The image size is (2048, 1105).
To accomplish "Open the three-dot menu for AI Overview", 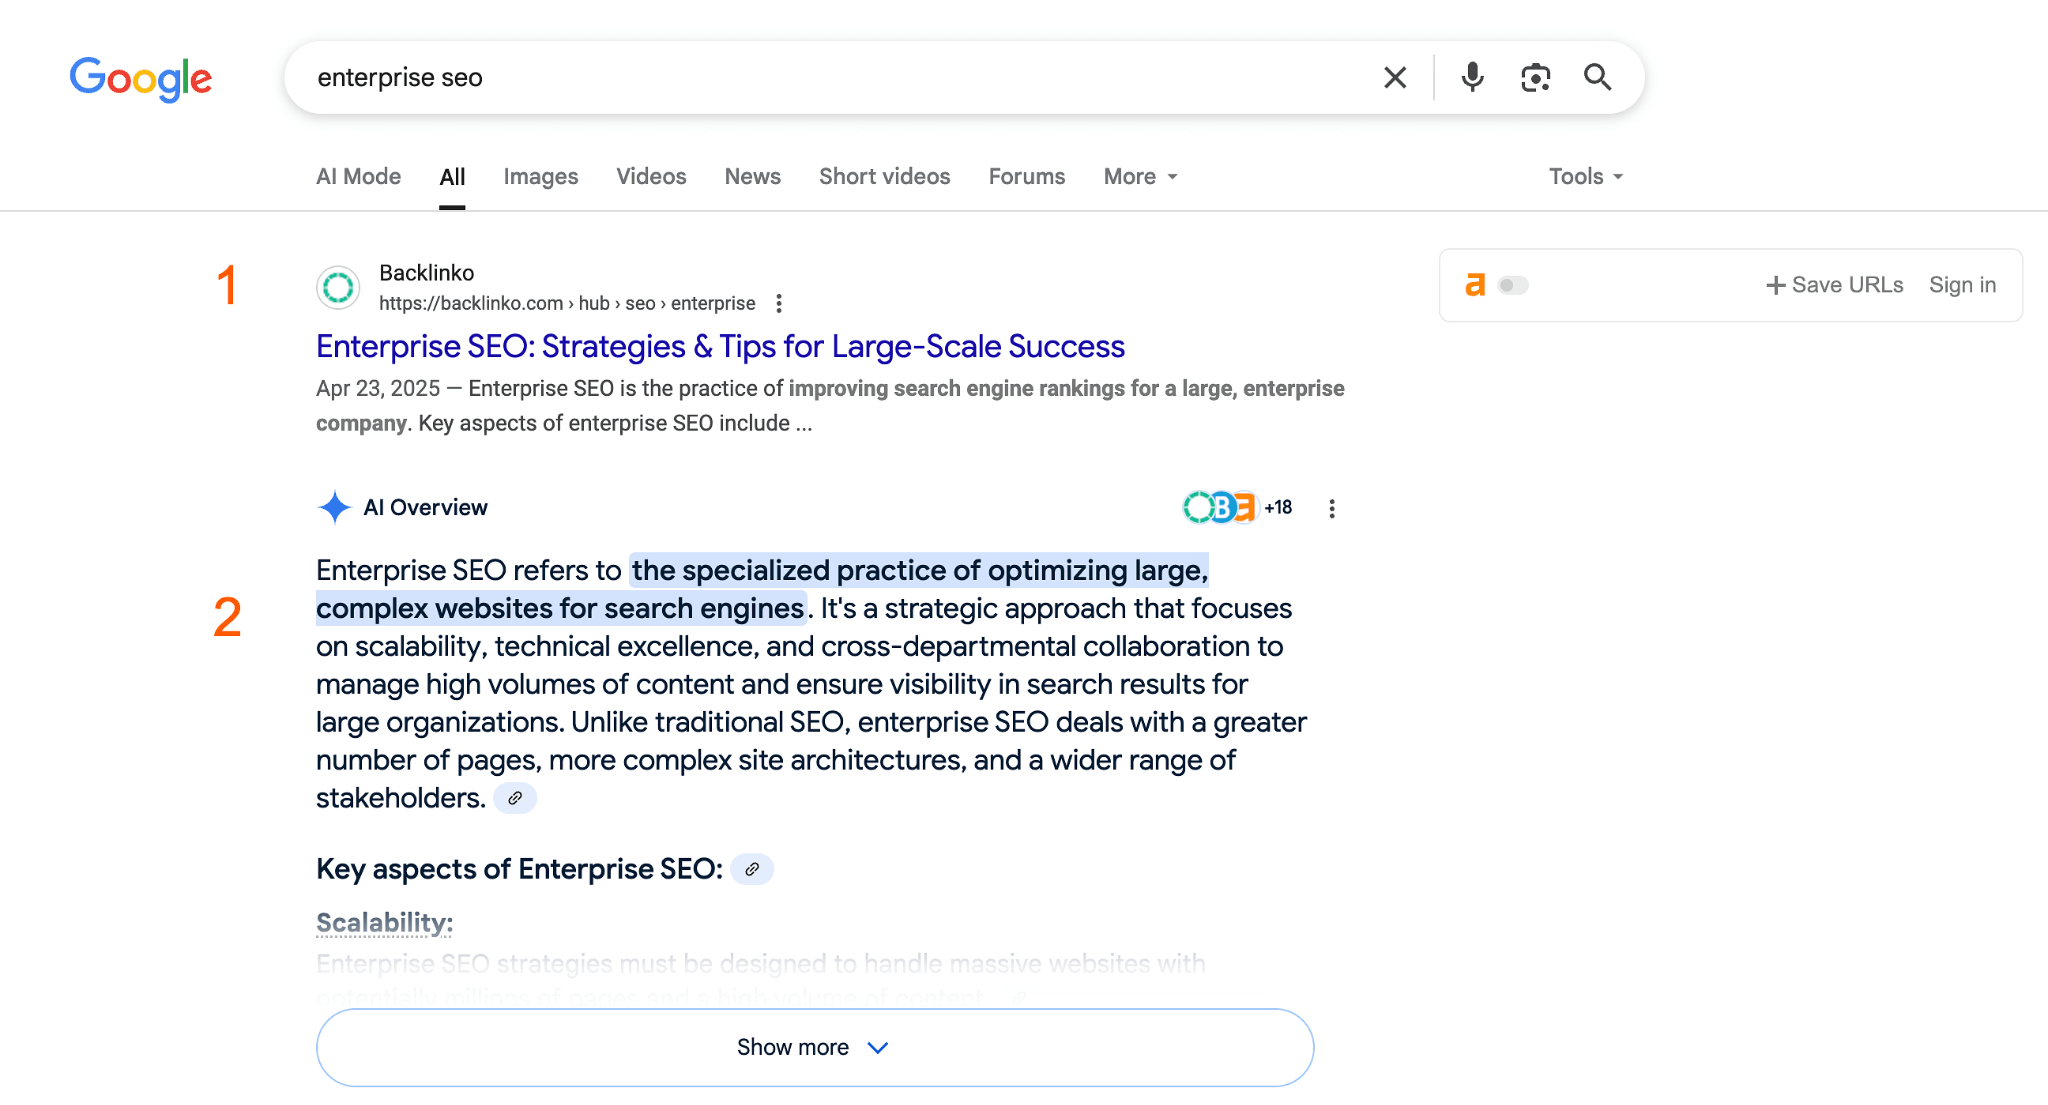I will tap(1332, 508).
